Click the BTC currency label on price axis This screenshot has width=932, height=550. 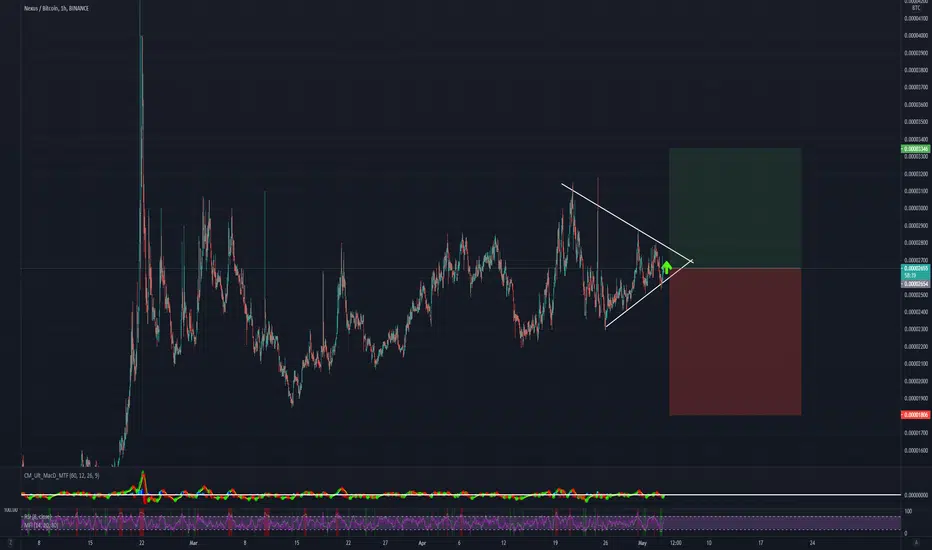coord(916,8)
